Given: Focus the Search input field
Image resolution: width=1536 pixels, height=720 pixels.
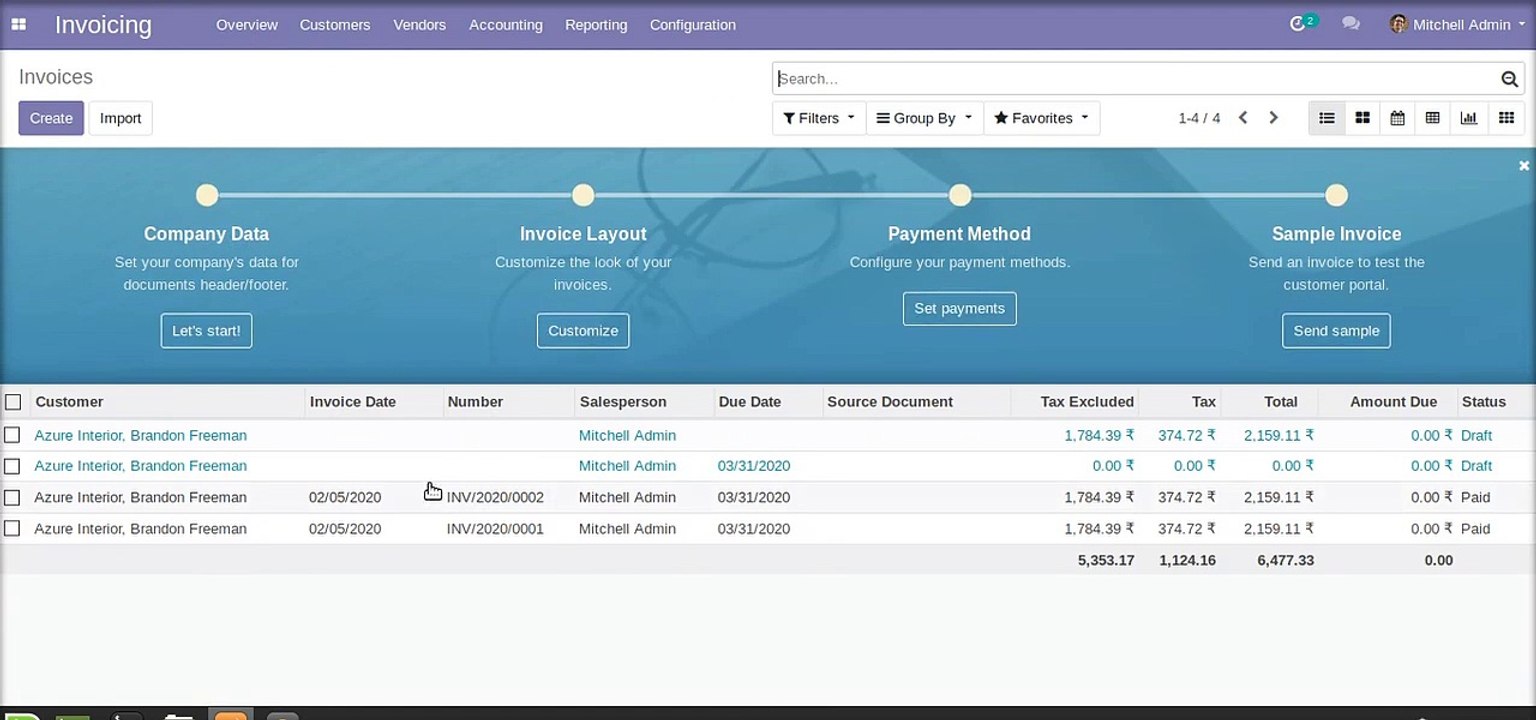Looking at the screenshot, I should coord(1136,79).
